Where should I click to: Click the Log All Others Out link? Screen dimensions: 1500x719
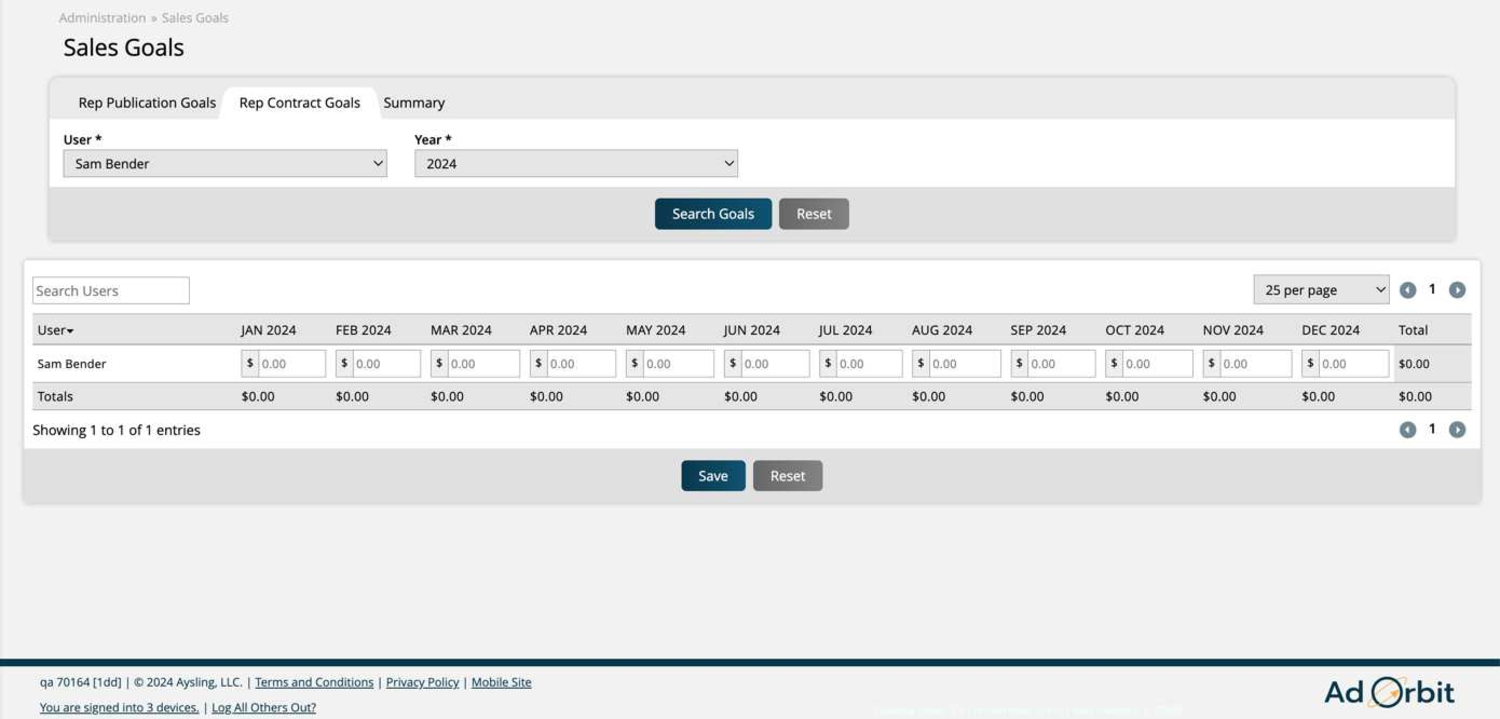pos(264,707)
